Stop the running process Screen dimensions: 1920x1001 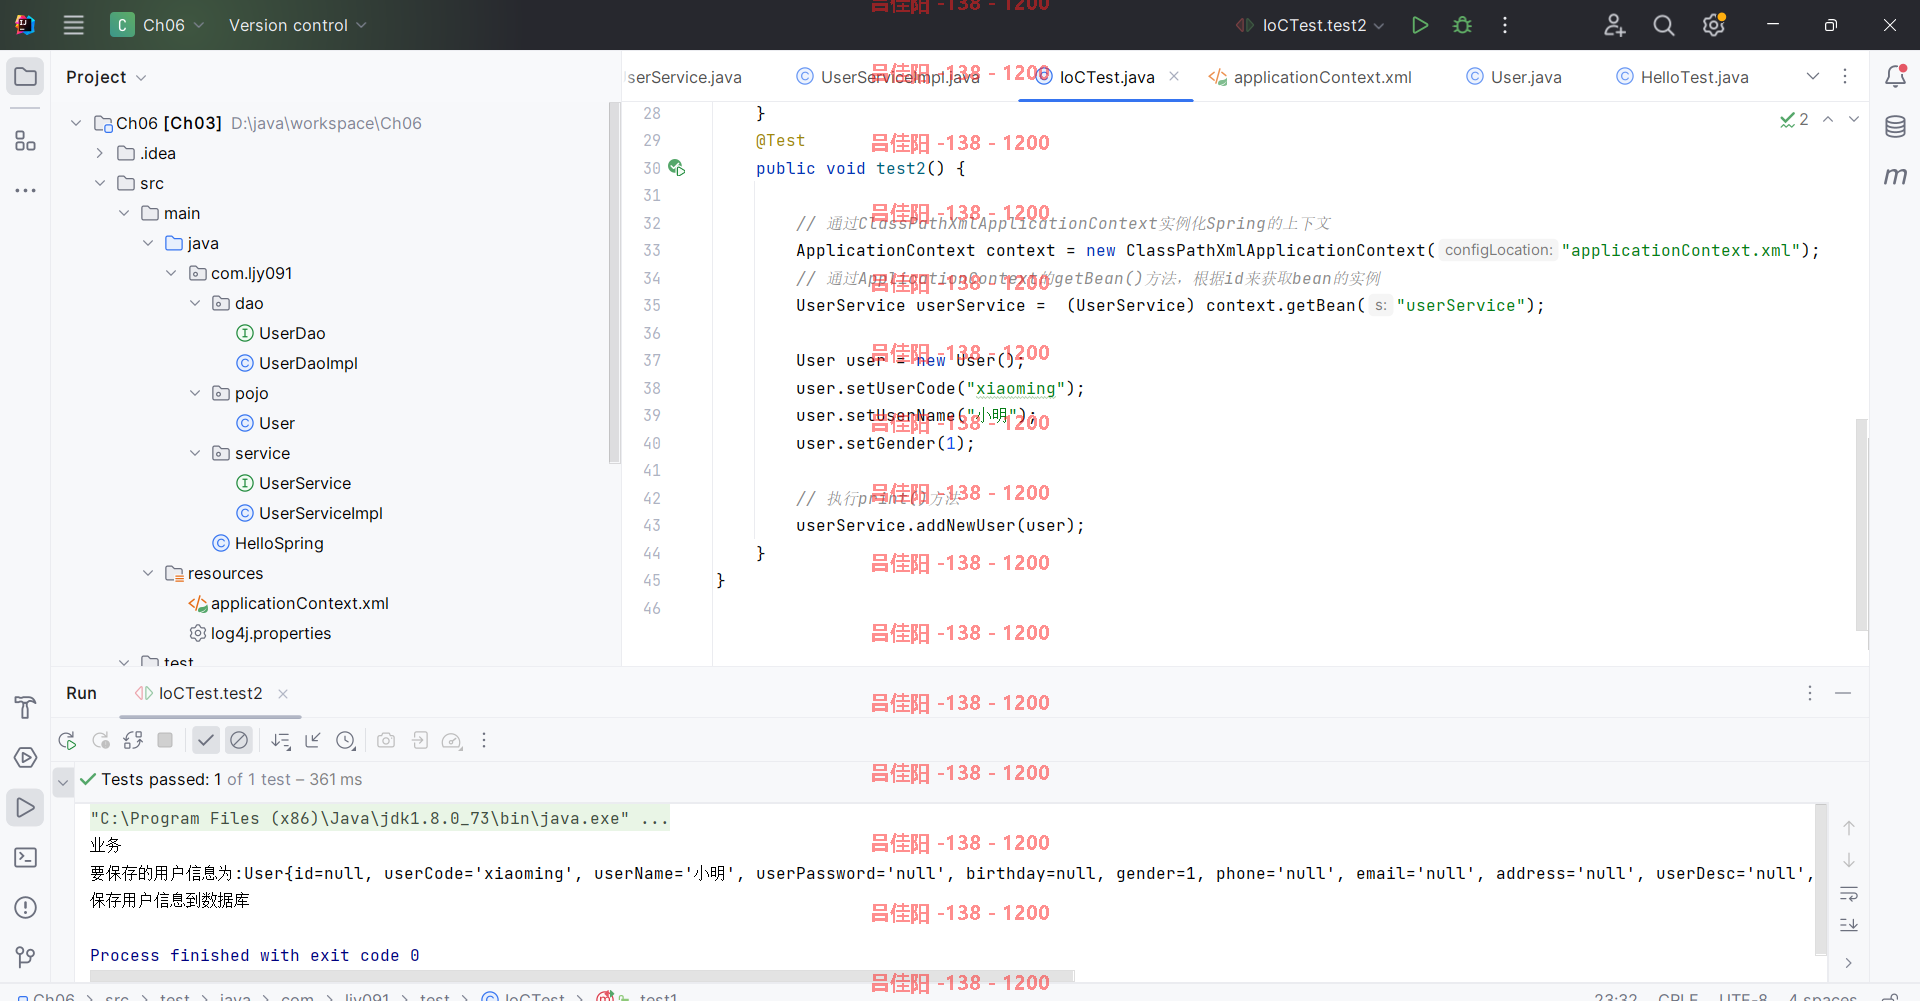click(x=166, y=741)
